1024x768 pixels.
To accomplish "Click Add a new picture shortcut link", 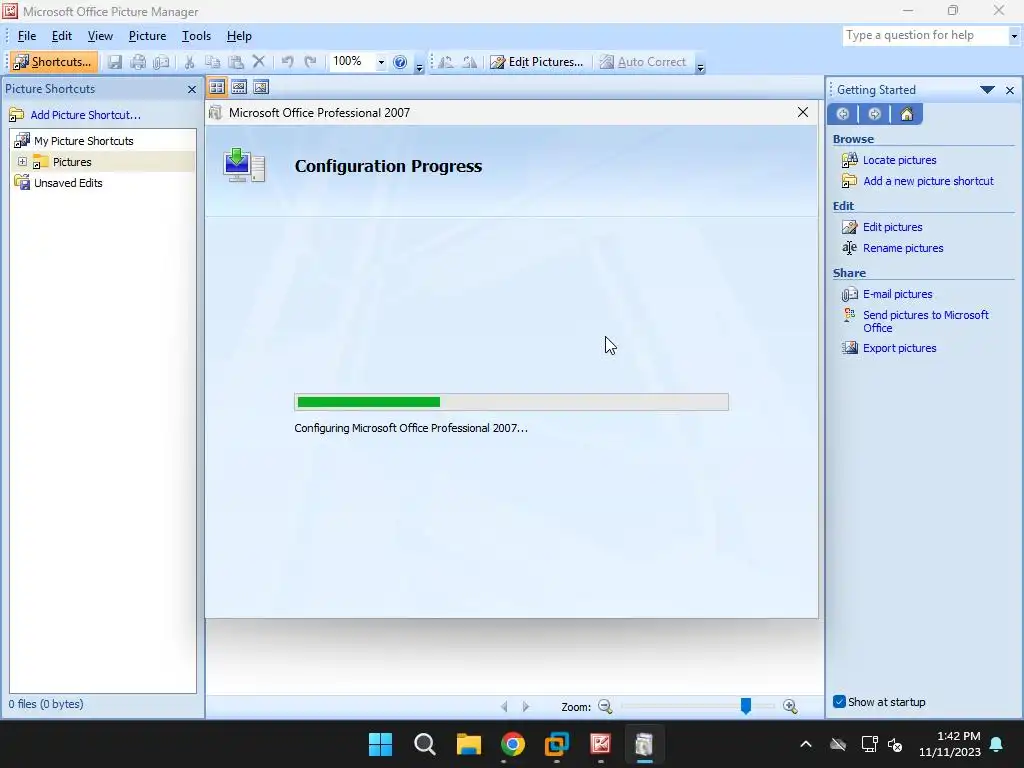I will [x=928, y=181].
